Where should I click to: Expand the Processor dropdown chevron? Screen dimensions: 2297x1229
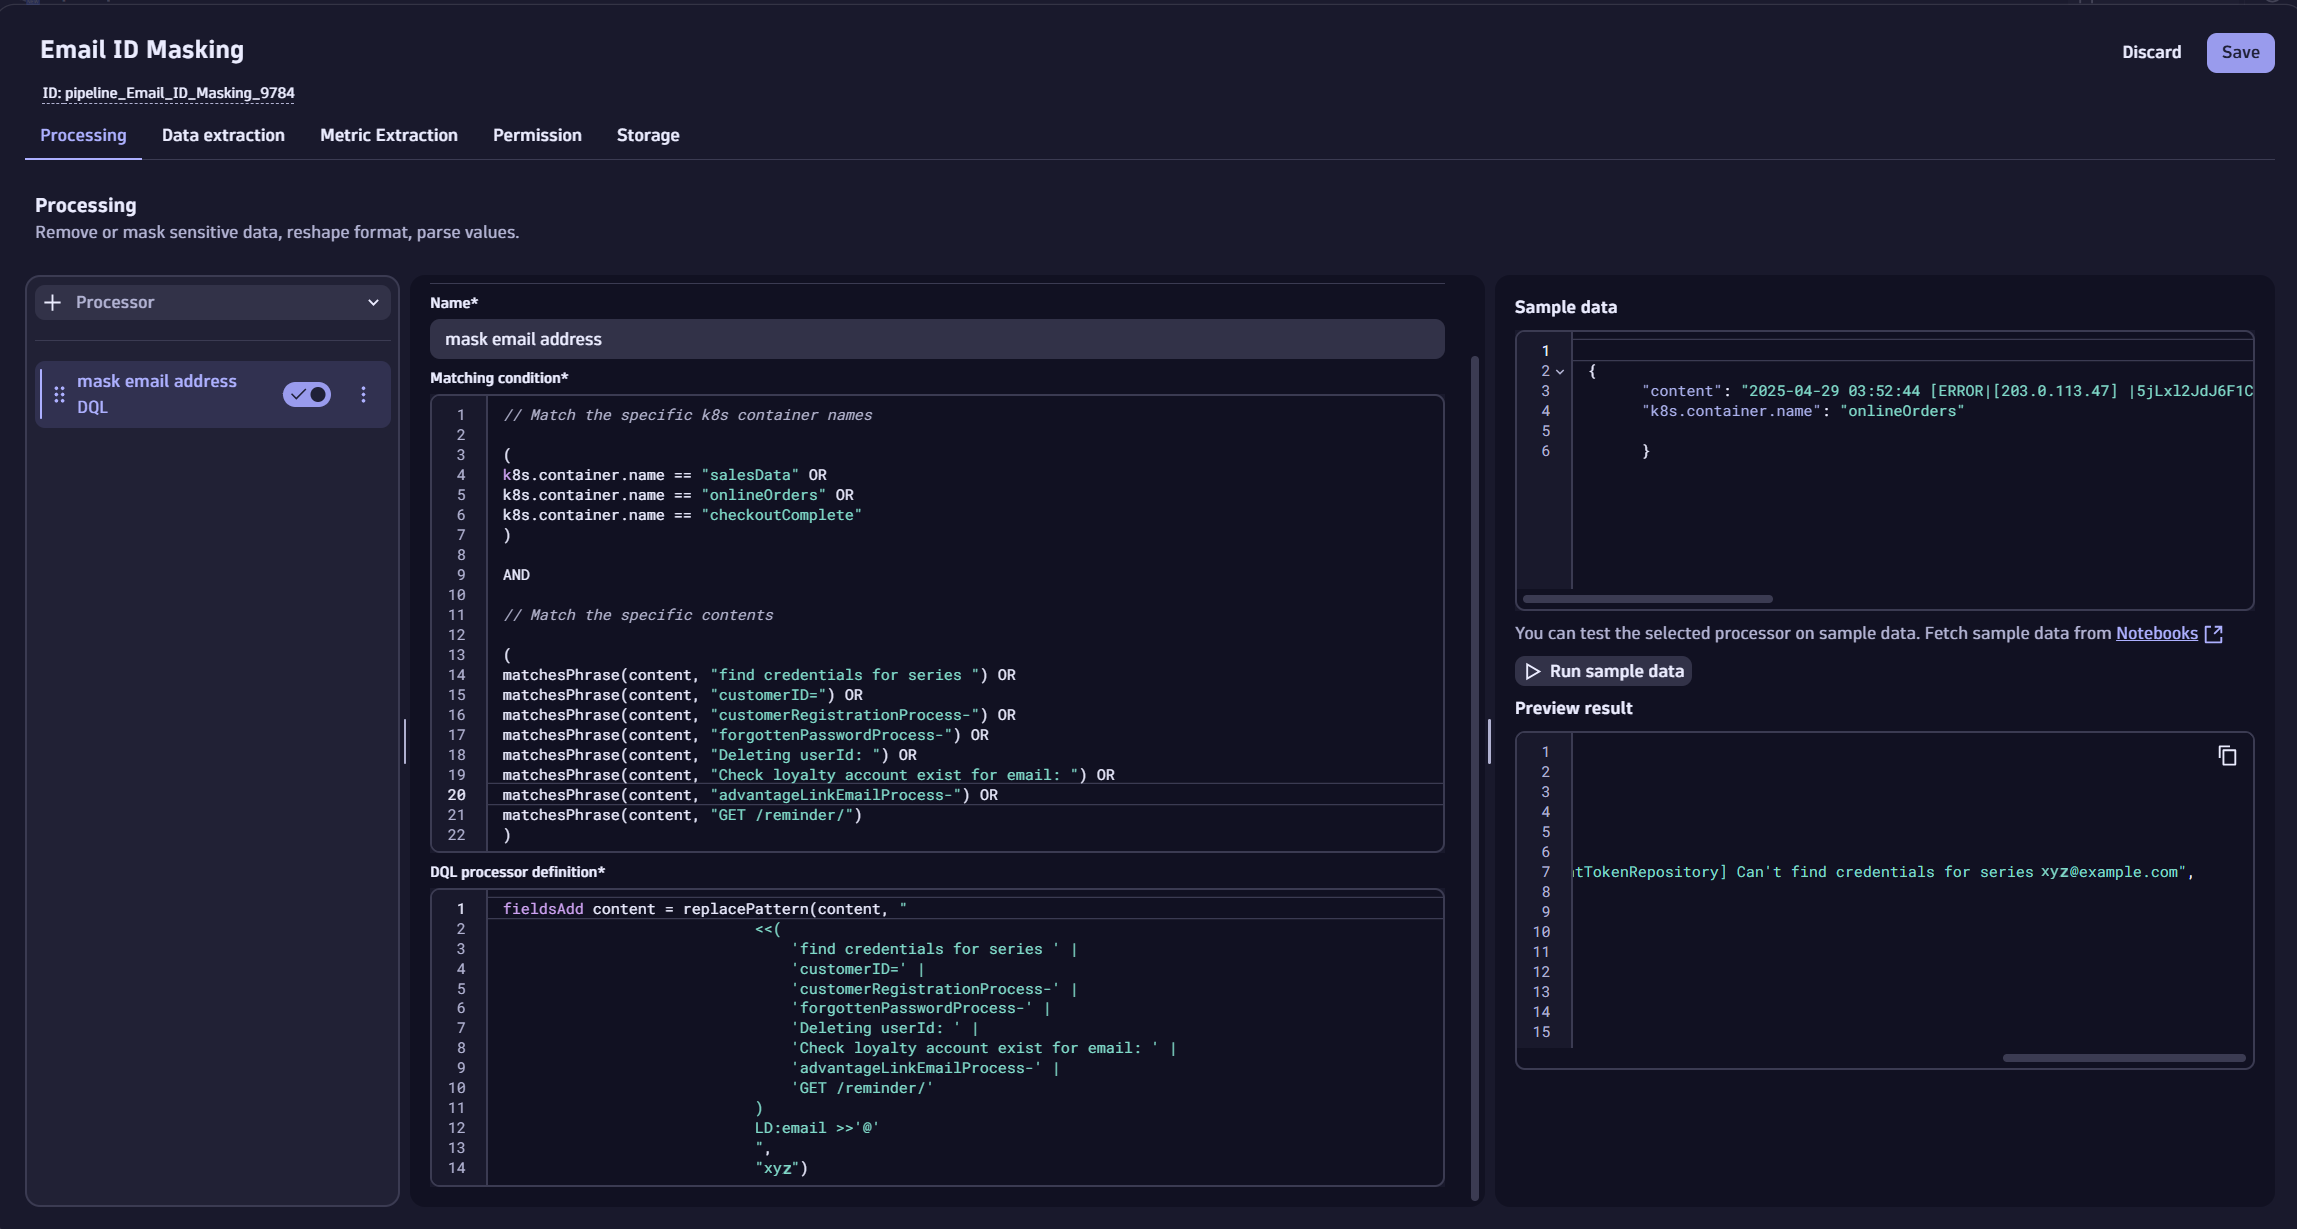tap(373, 302)
